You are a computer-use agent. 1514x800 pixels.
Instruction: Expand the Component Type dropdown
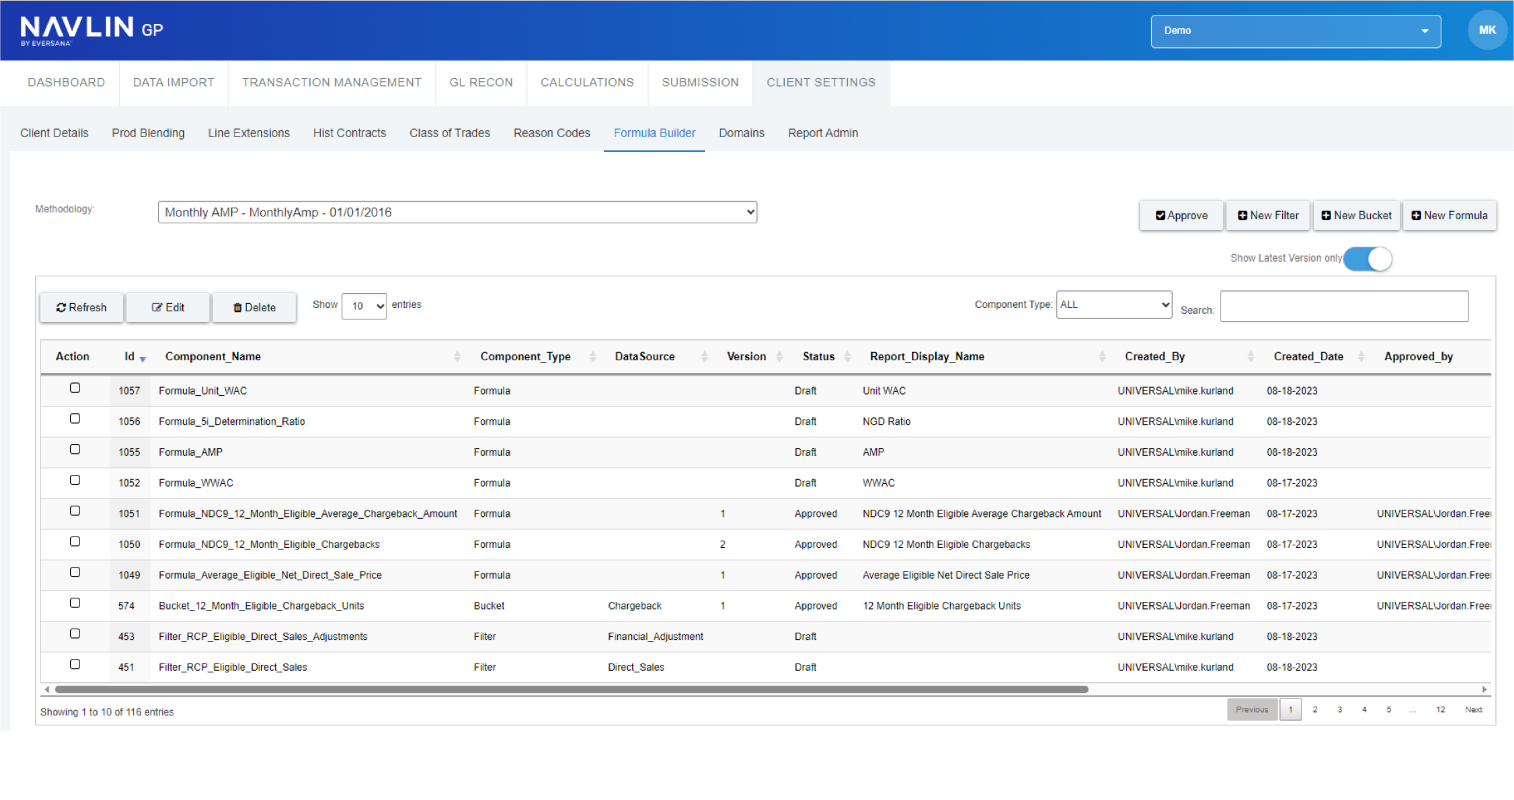click(1113, 305)
